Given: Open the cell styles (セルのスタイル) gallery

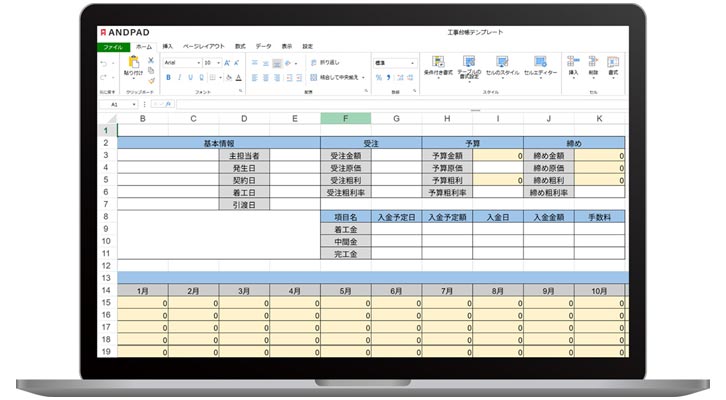Looking at the screenshot, I should tap(502, 65).
